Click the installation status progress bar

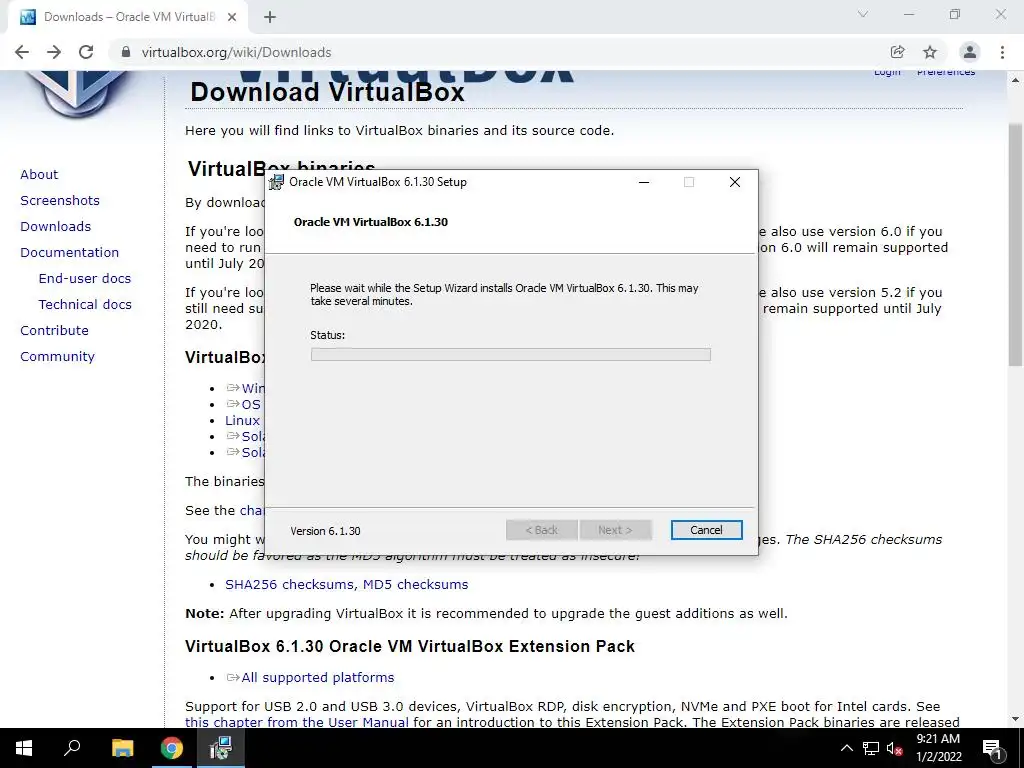click(511, 355)
